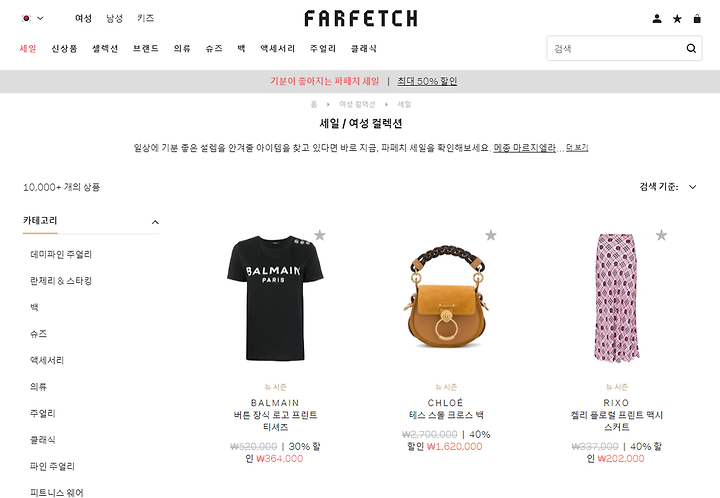Click the 더 보기 link
This screenshot has height=498, width=720.
pyautogui.click(x=577, y=148)
